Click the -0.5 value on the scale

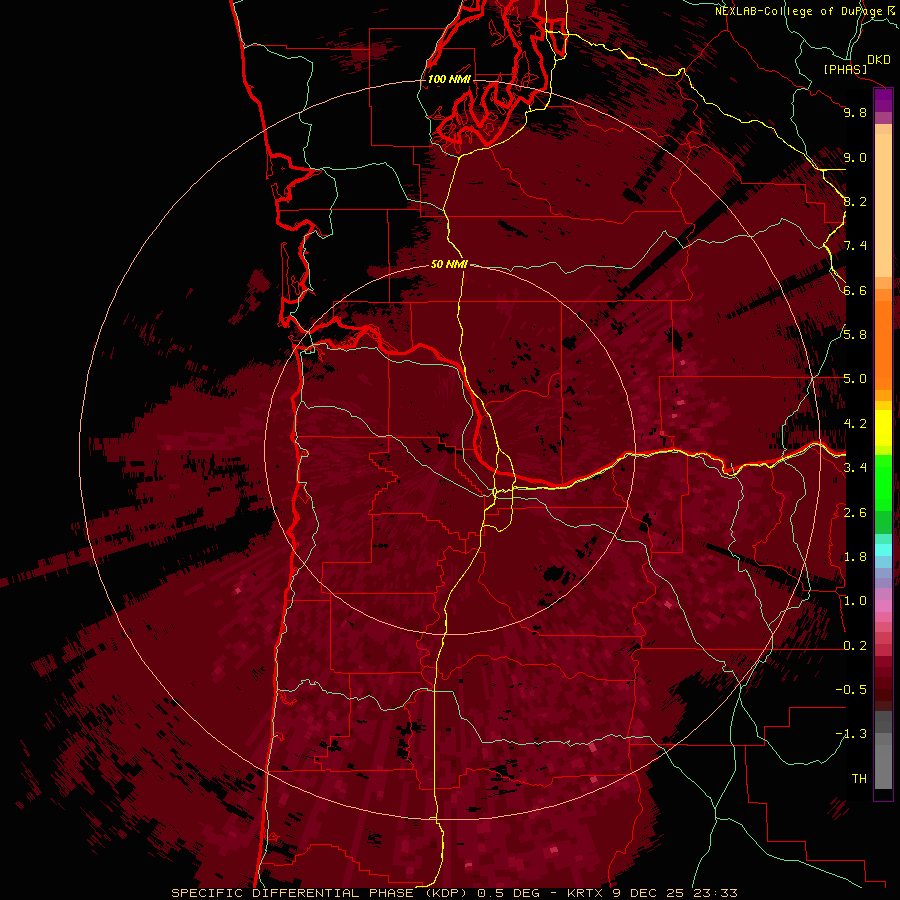851,689
